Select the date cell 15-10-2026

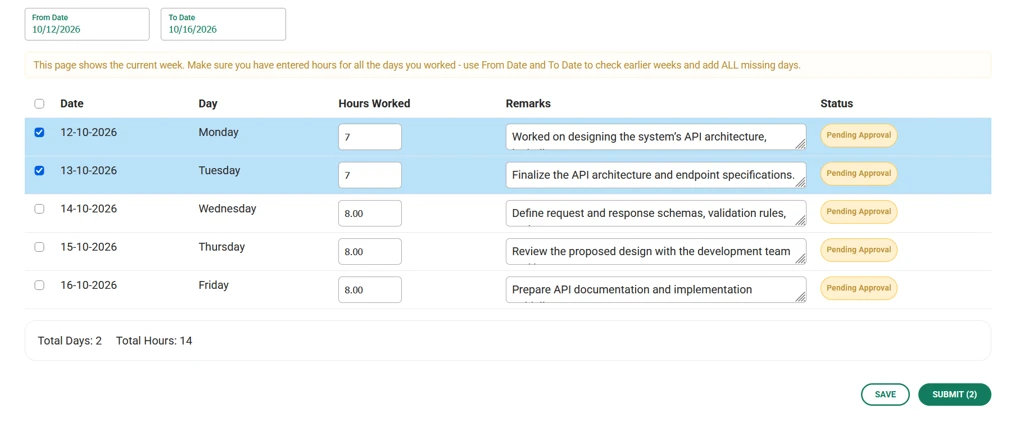pyautogui.click(x=89, y=247)
